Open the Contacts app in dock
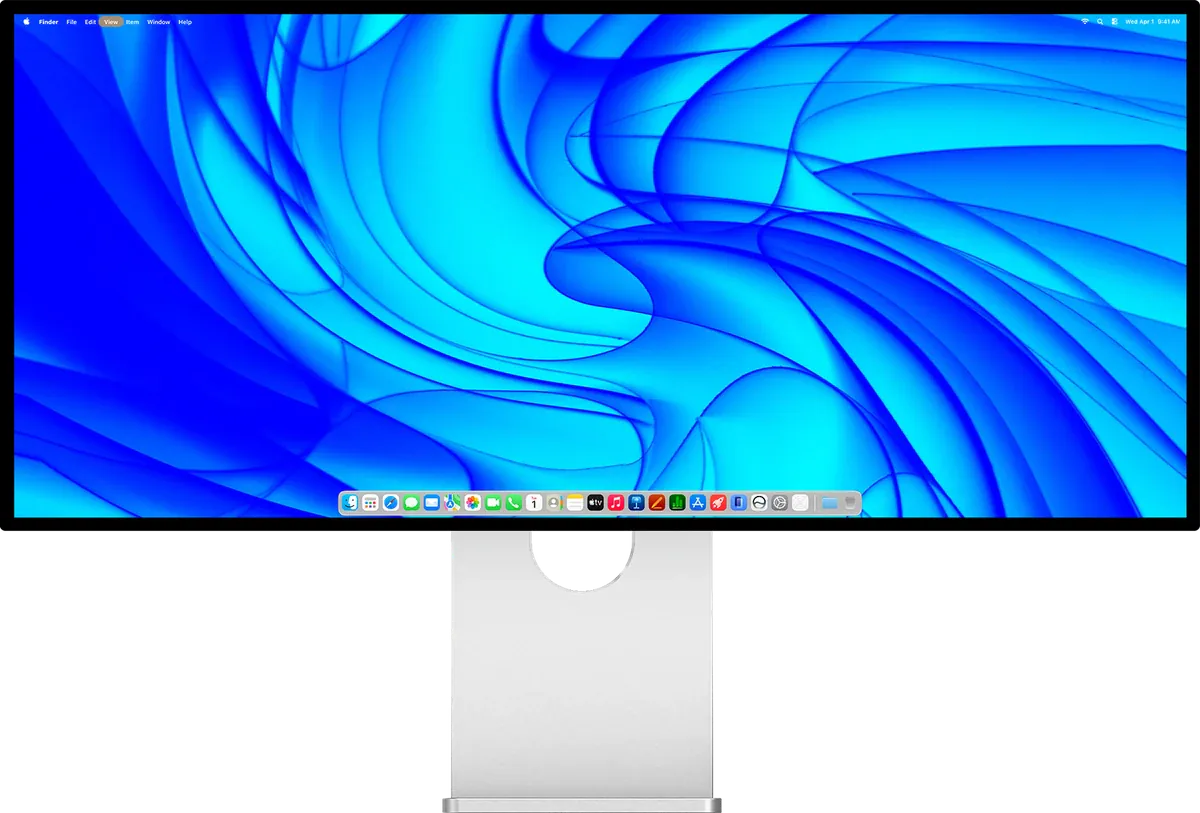Screen dimensions: 1200x813 tap(554, 503)
